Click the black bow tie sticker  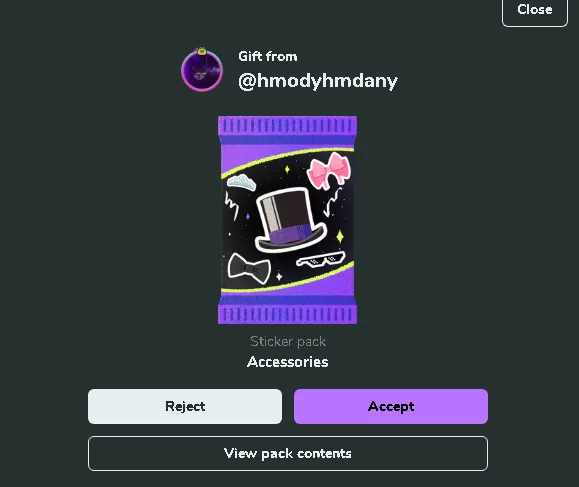(249, 271)
